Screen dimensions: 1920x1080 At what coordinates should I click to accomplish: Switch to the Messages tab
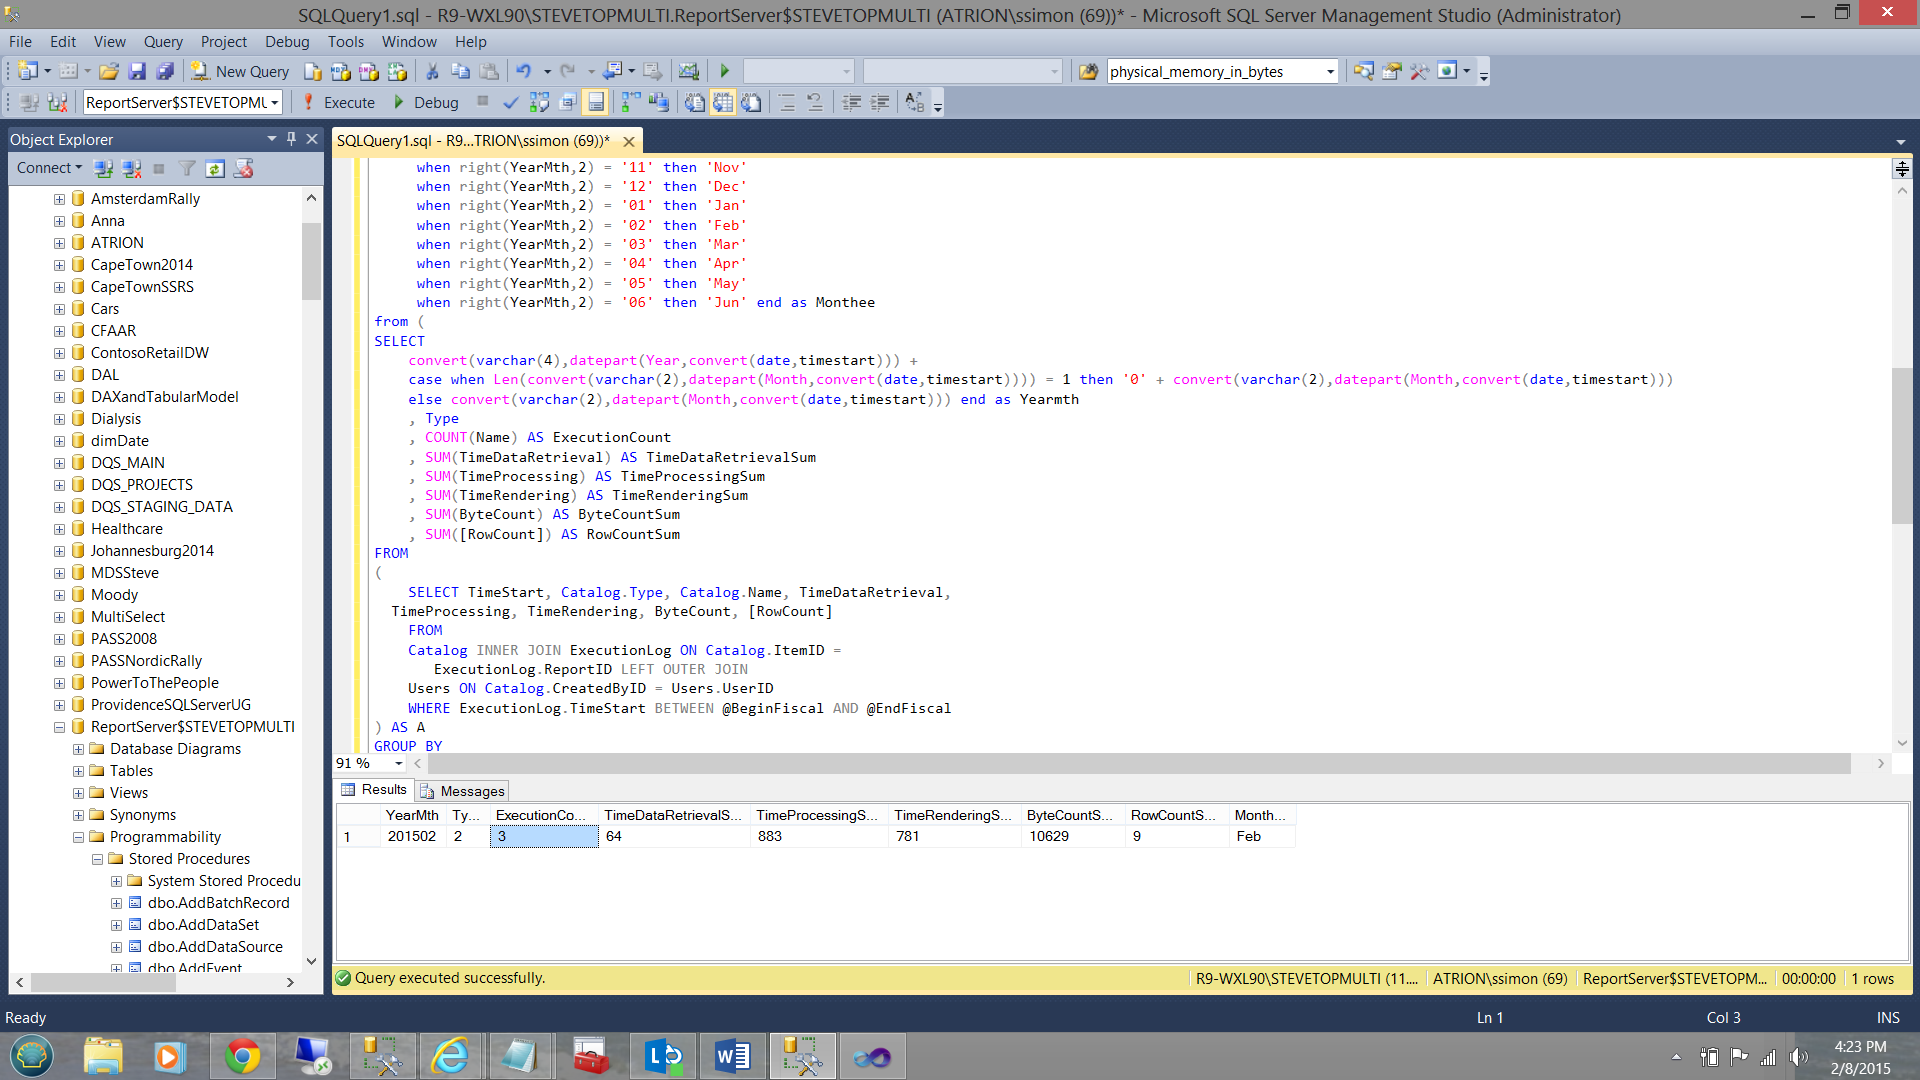click(463, 791)
